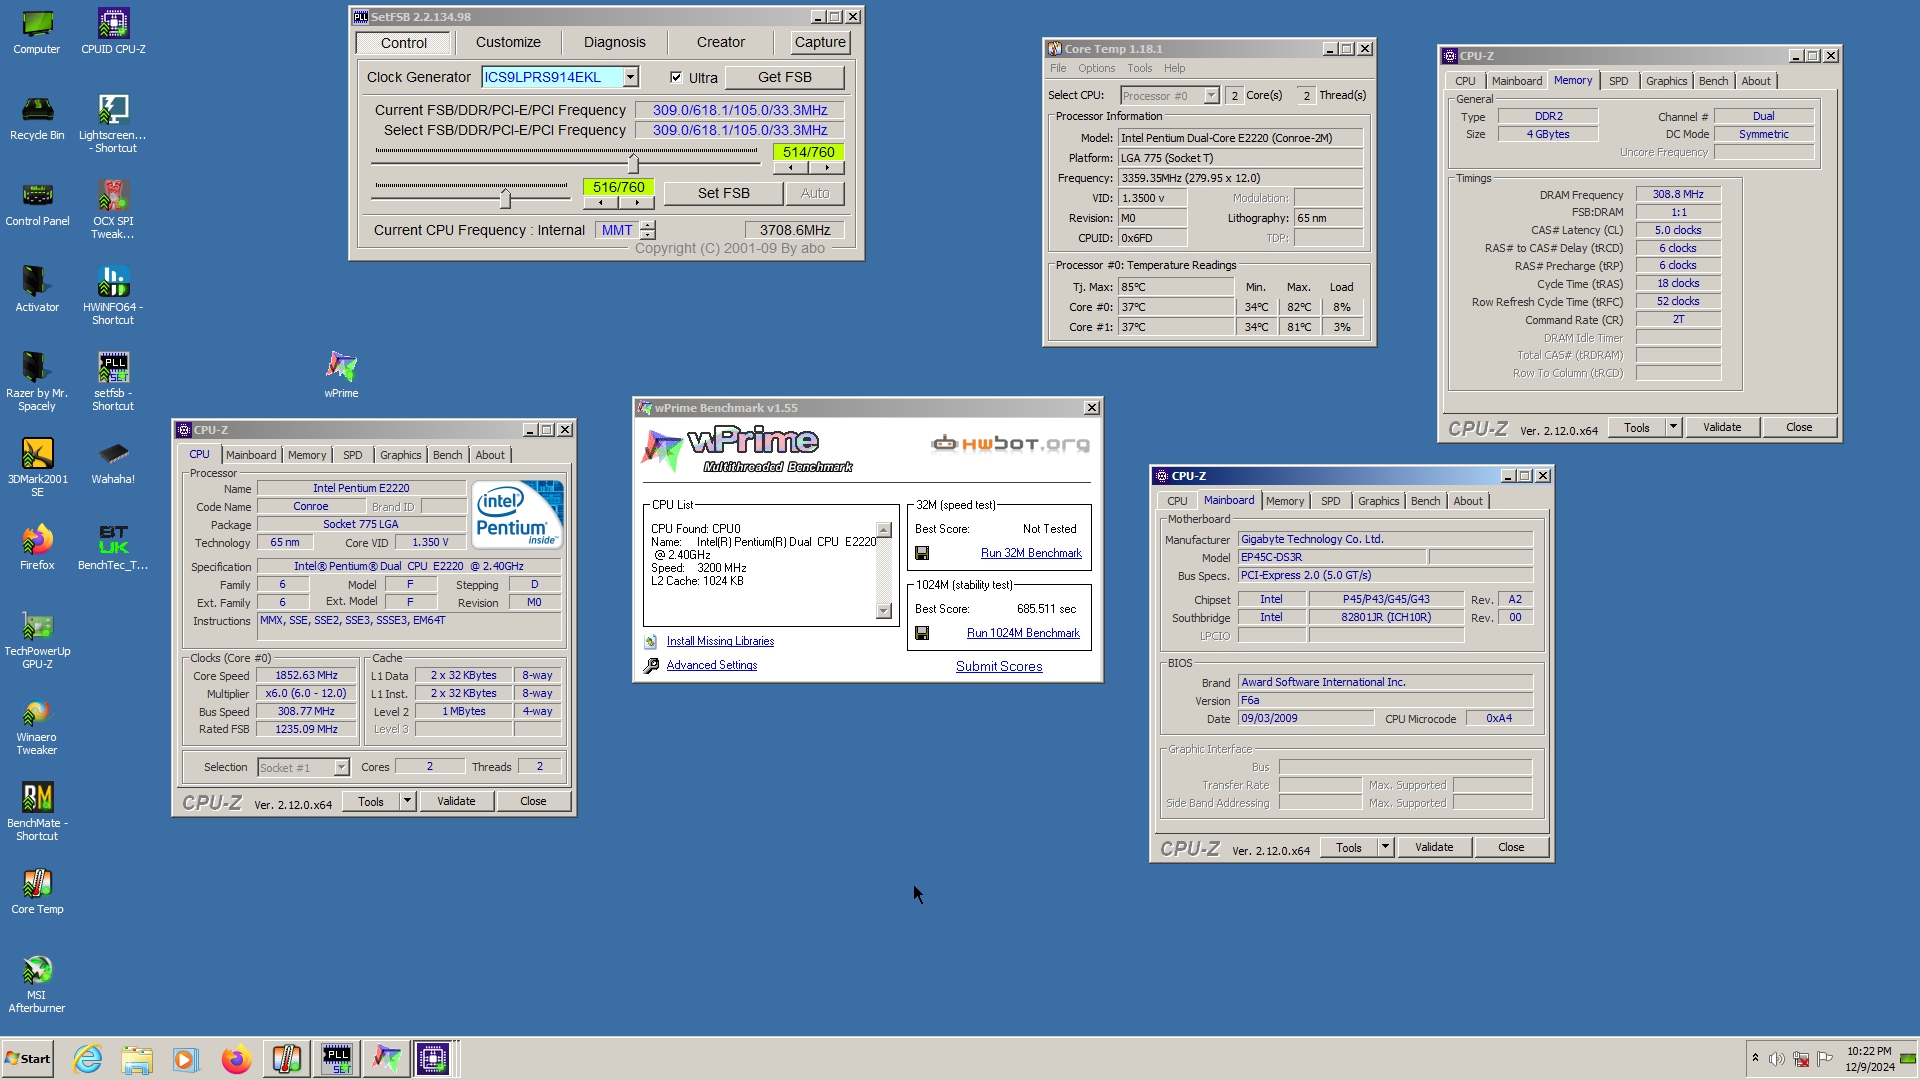Click Validate in the Memory CPU-Z window

click(x=1722, y=427)
